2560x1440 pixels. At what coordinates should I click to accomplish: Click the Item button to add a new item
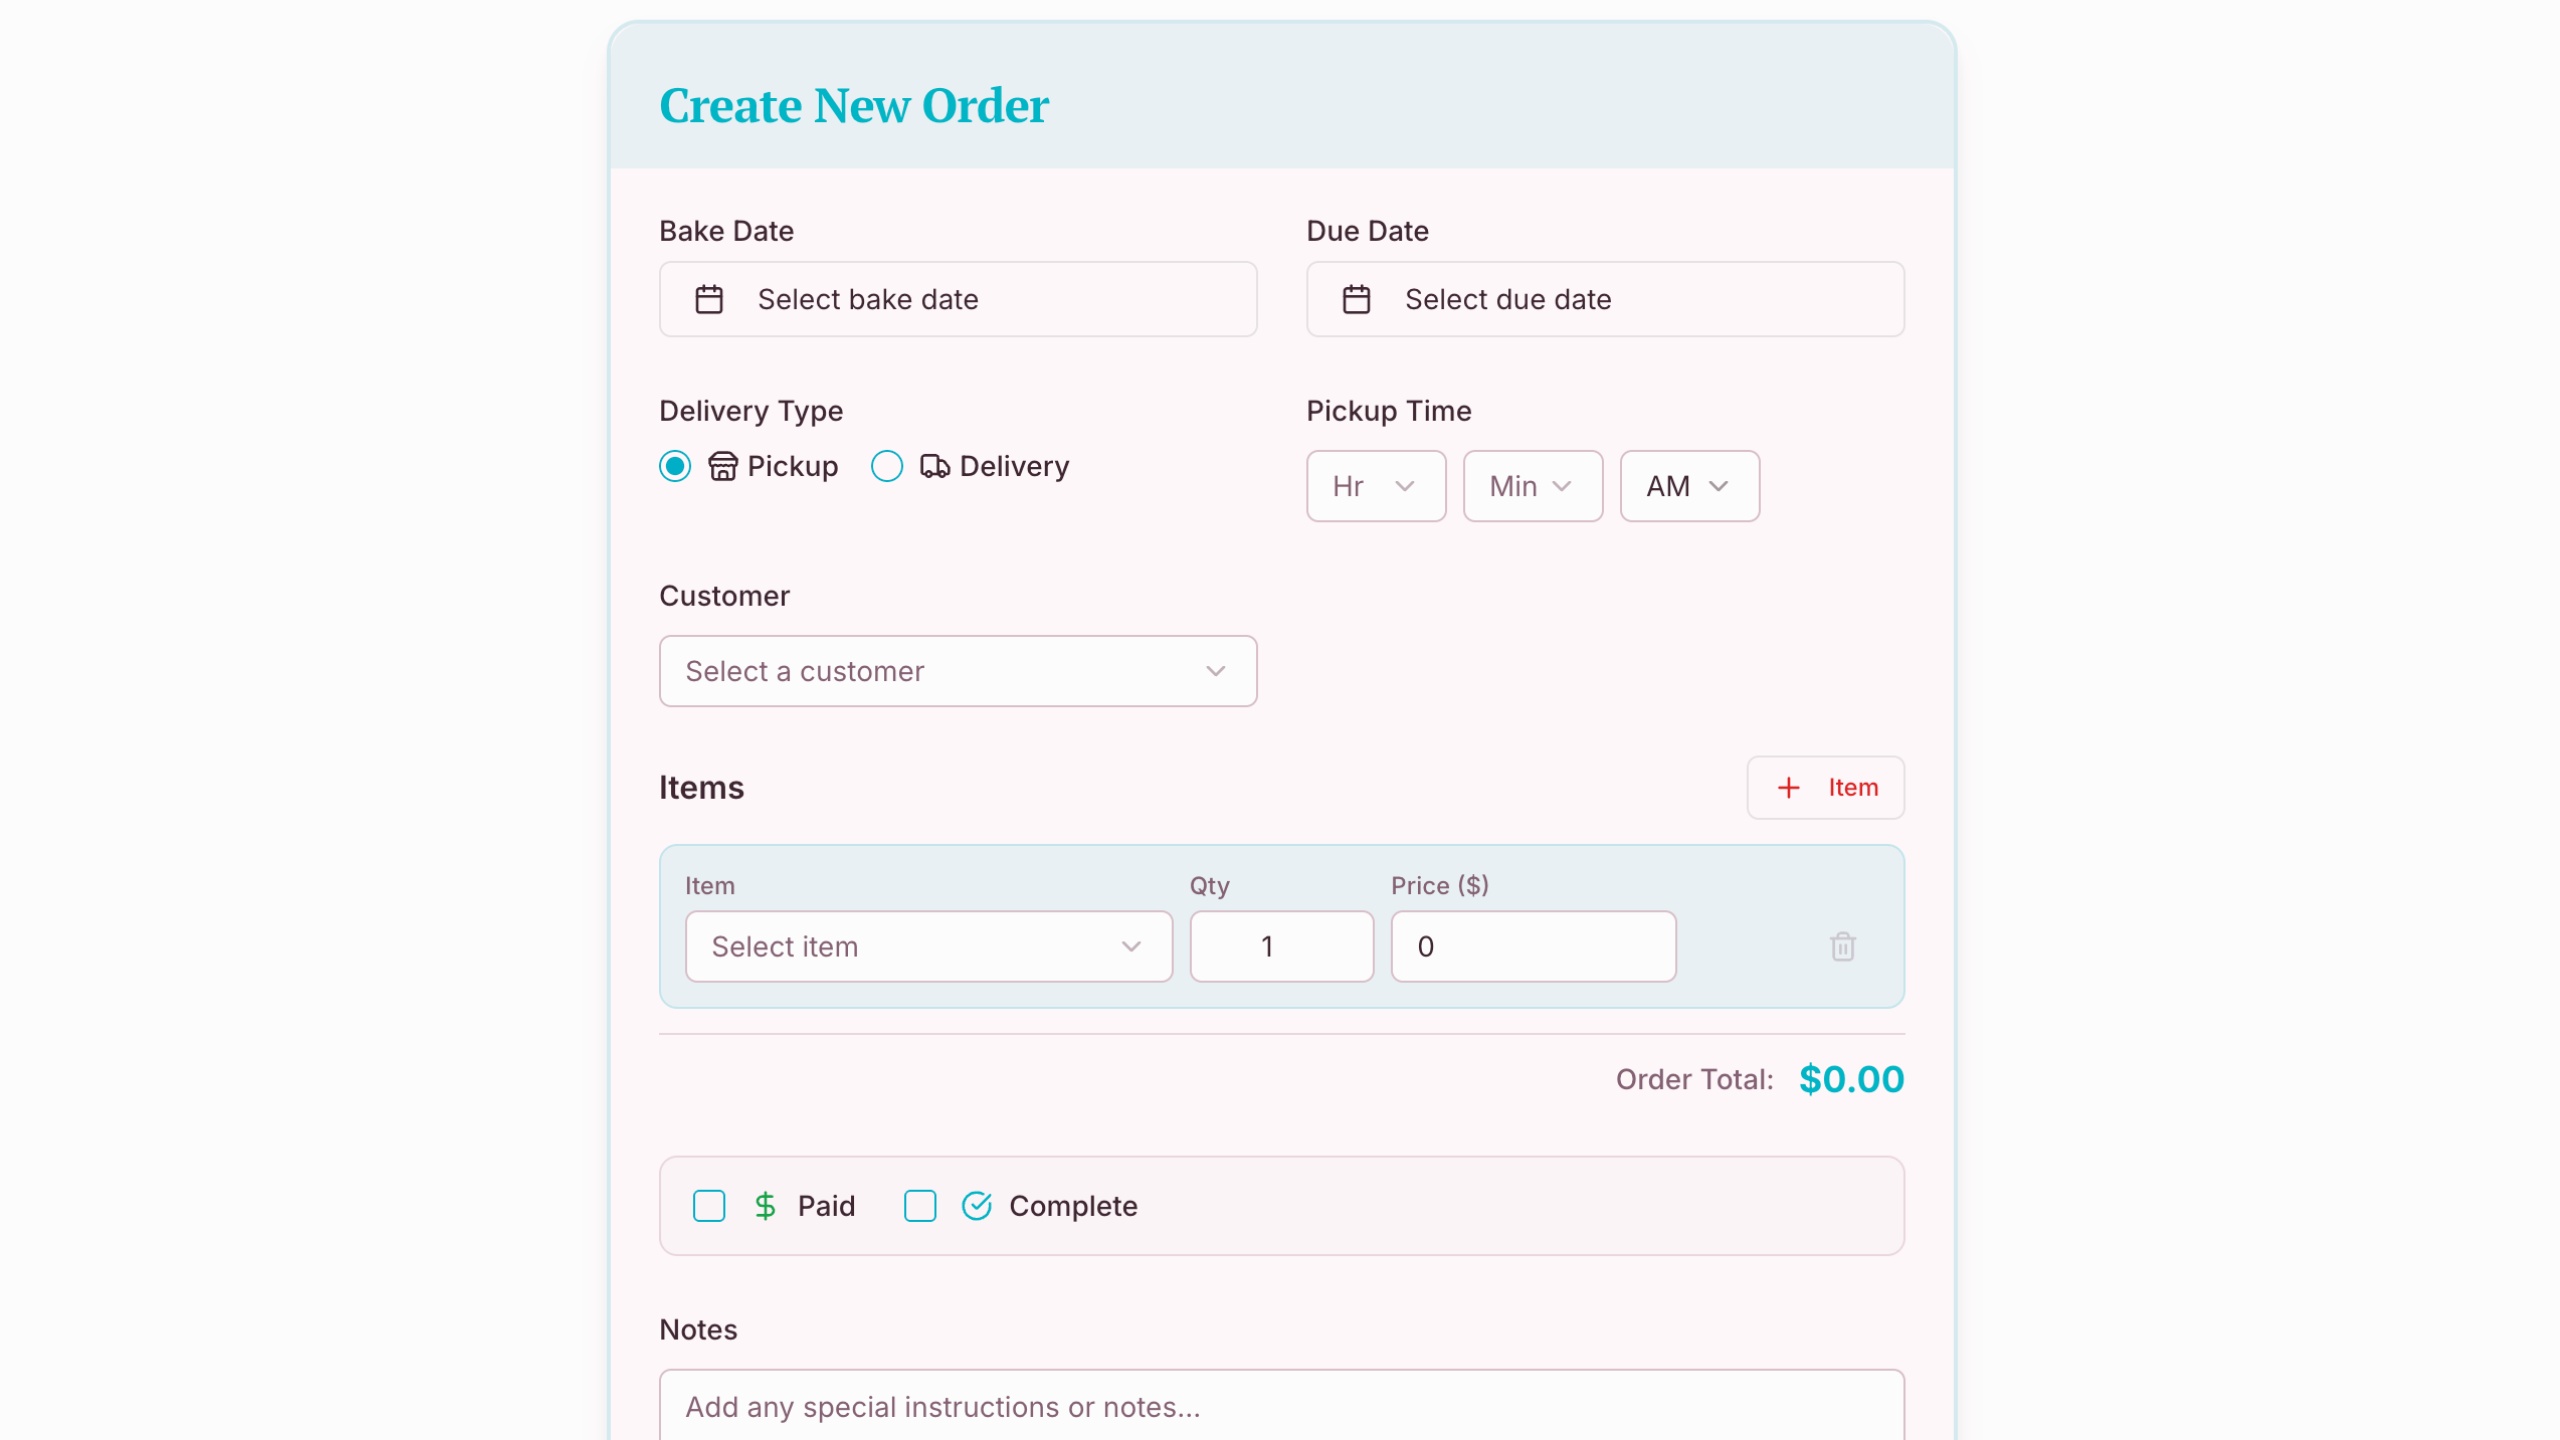click(1824, 787)
